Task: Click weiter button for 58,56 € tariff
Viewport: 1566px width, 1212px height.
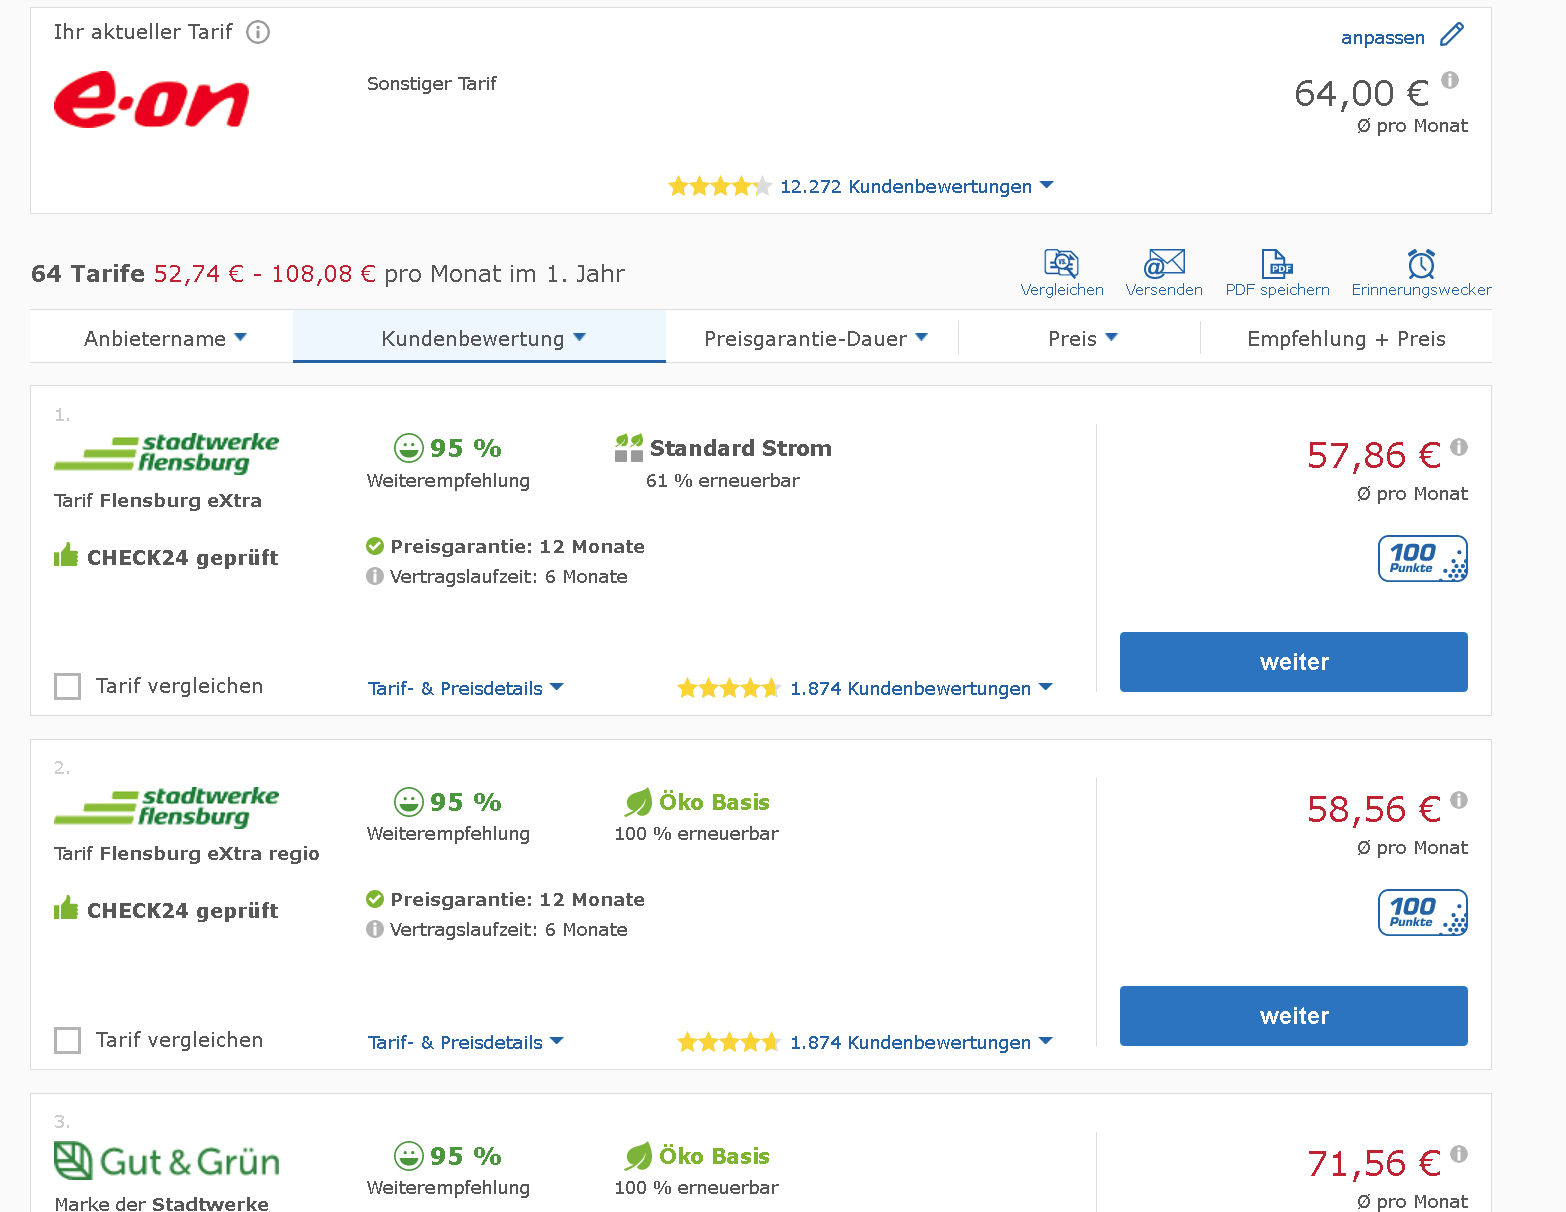Action: tap(1293, 1016)
